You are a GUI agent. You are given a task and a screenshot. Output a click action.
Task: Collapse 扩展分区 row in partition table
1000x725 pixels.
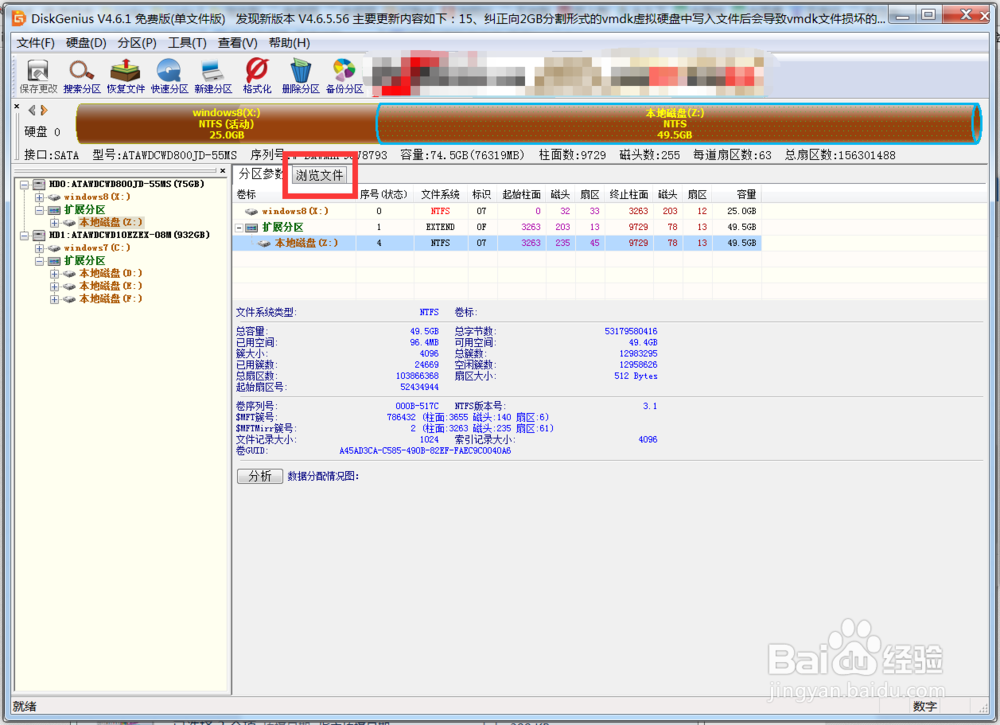click(239, 228)
